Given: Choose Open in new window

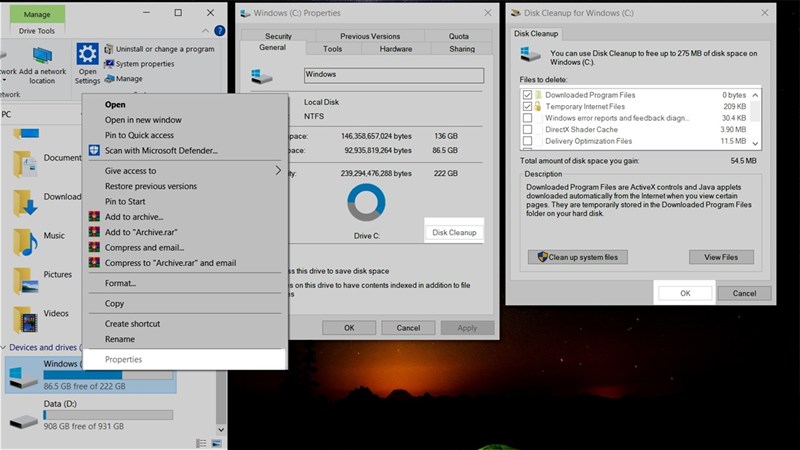Looking at the screenshot, I should click(185, 120).
